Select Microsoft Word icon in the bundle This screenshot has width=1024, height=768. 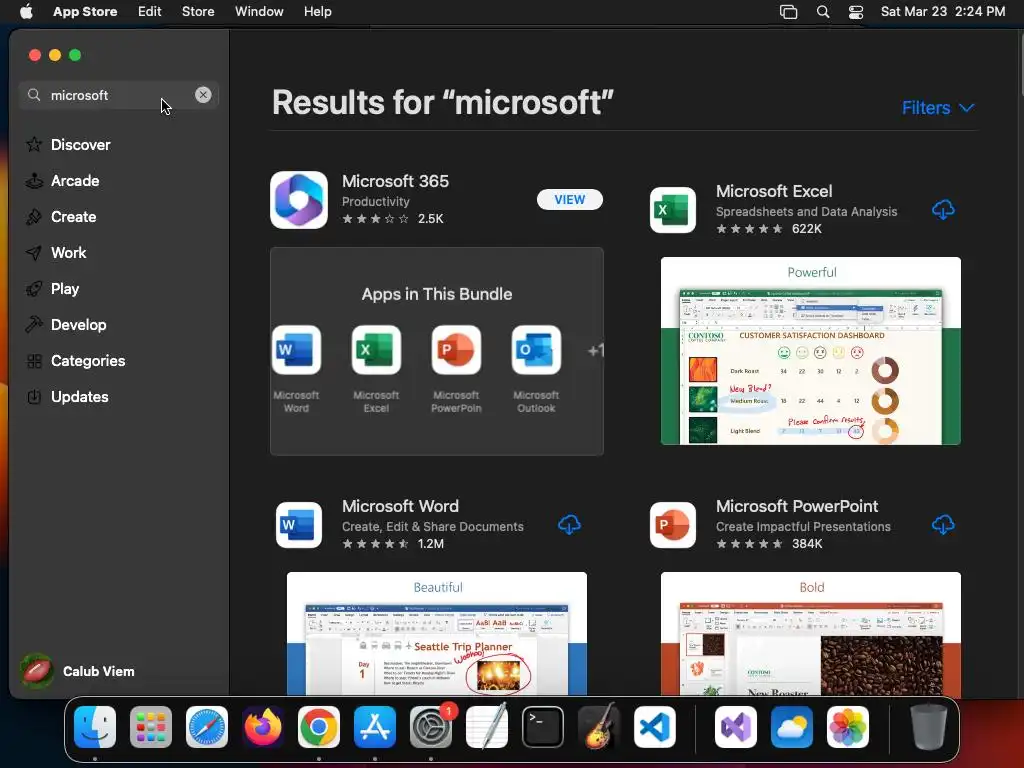coord(296,350)
